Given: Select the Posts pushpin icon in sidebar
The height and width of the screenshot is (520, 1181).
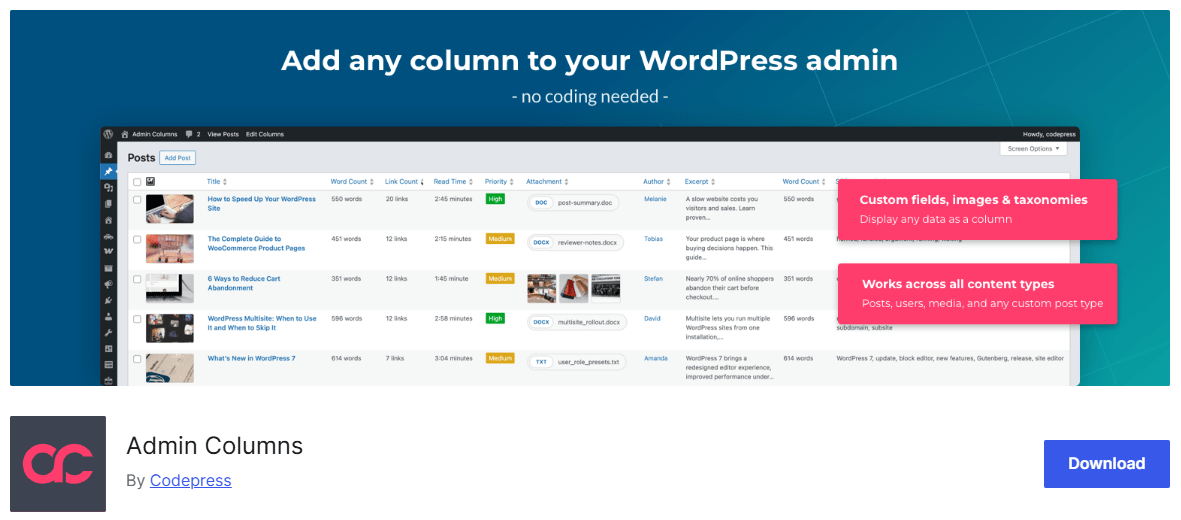Looking at the screenshot, I should click(x=108, y=171).
